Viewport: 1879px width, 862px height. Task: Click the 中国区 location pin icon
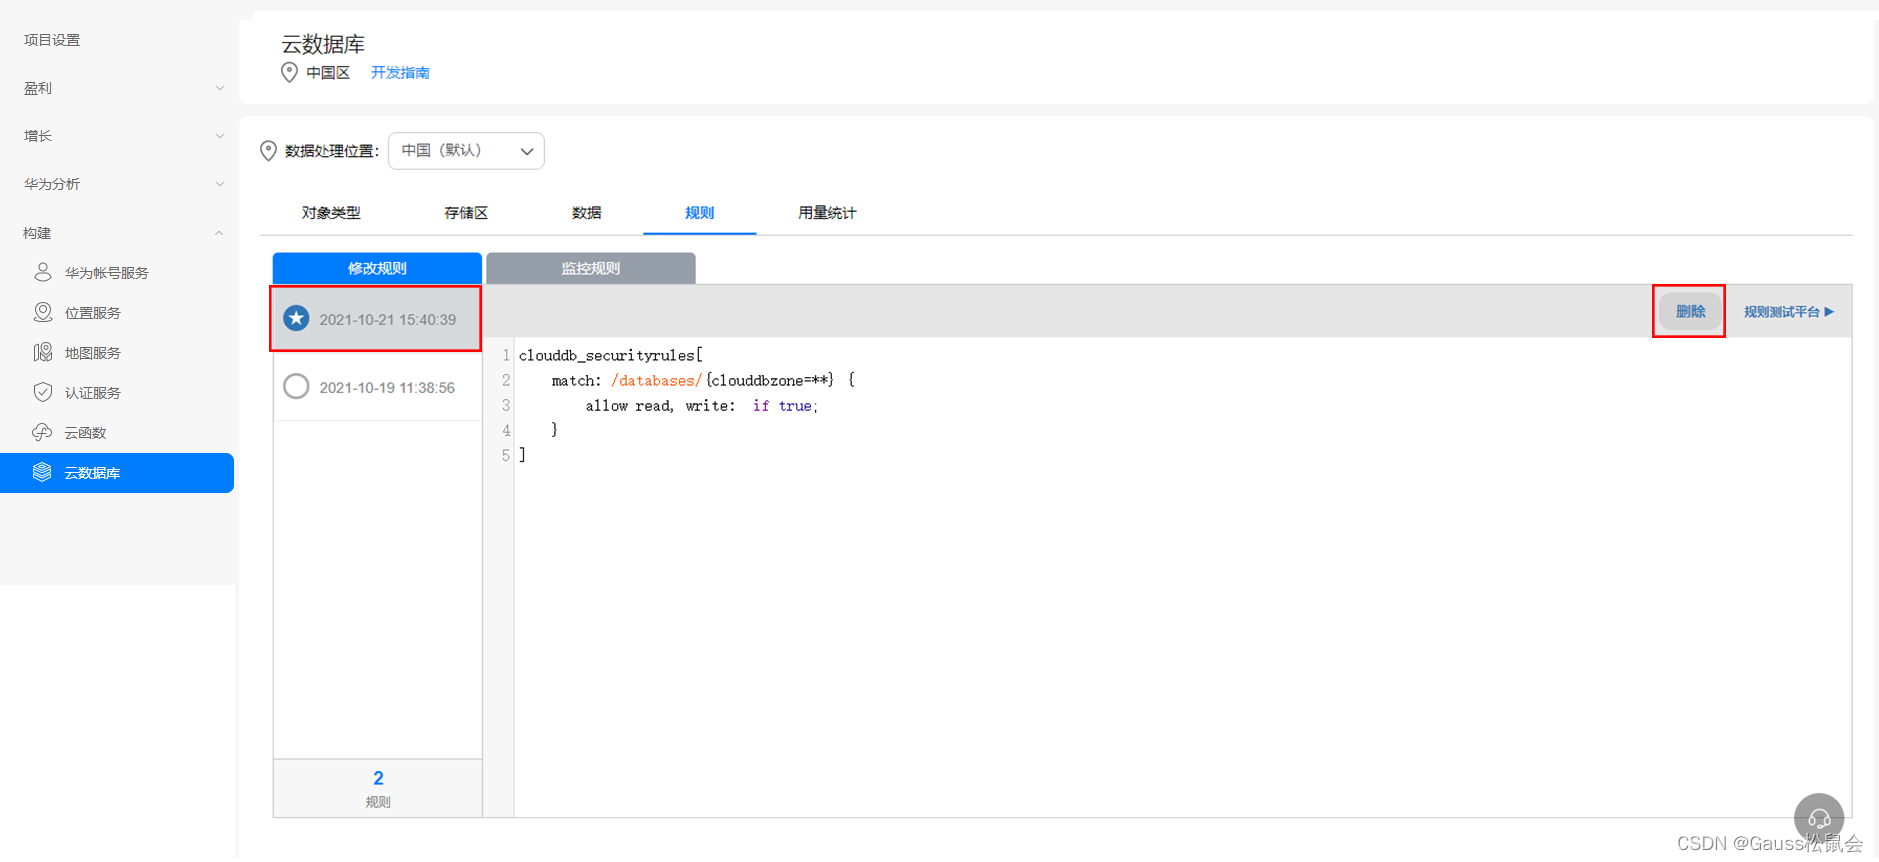289,72
